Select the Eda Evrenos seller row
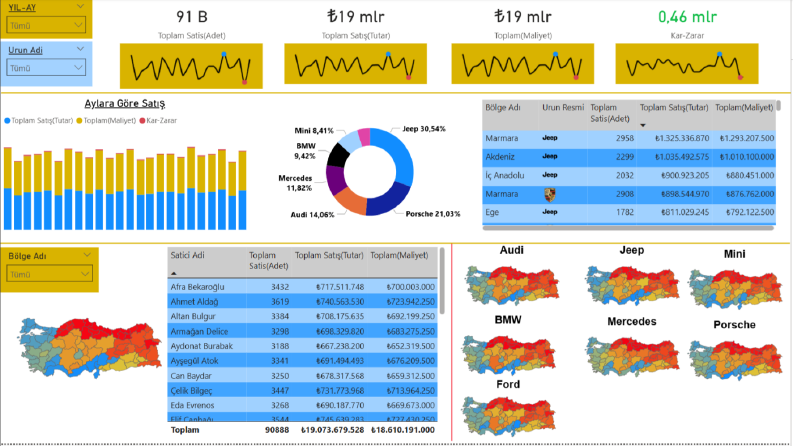The image size is (793, 446). 302,405
